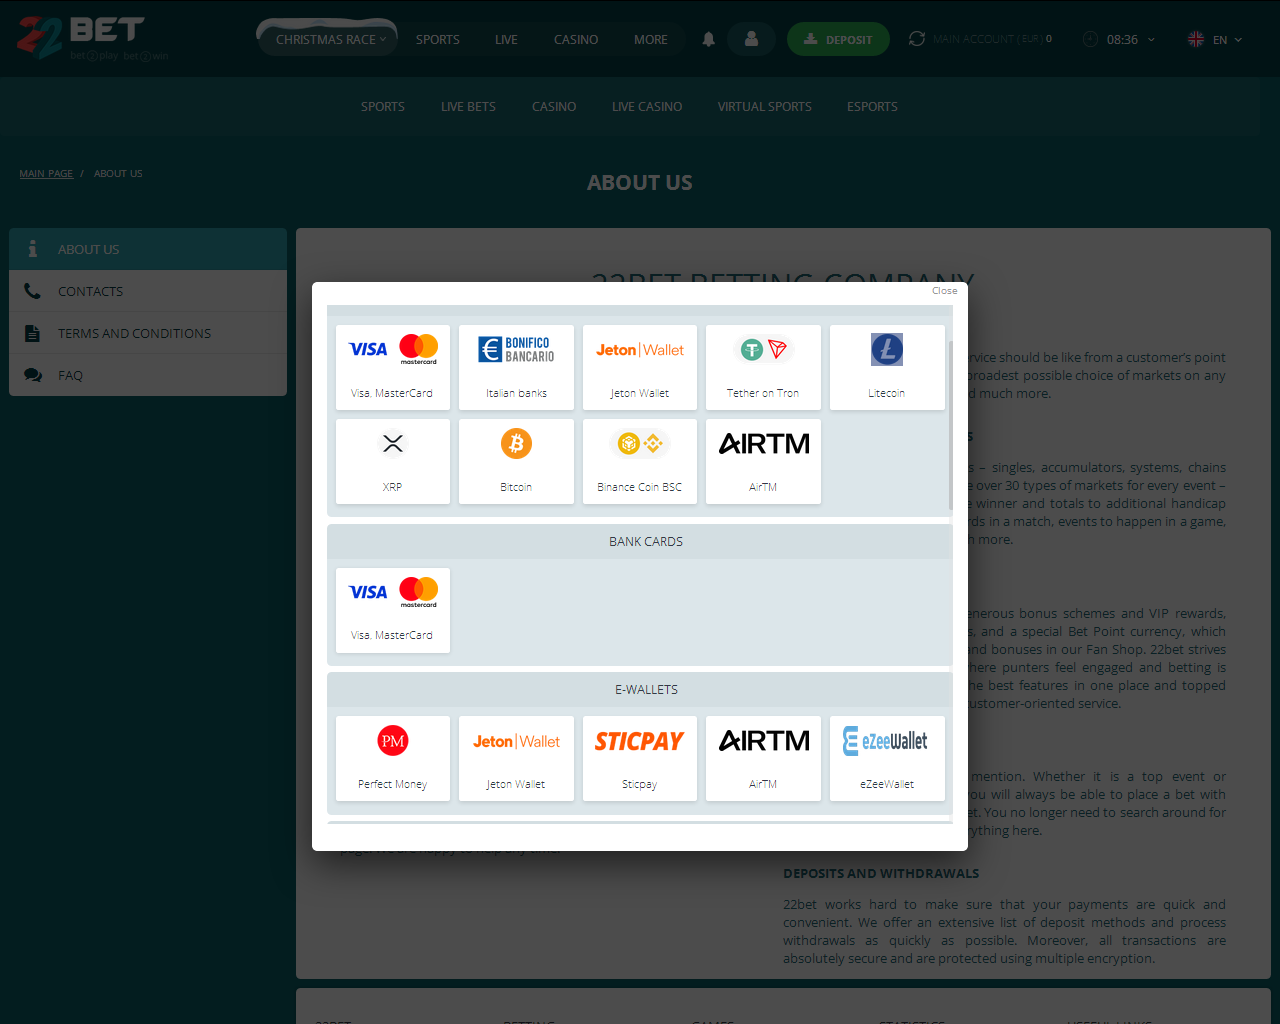Click the Deposits and Withdrawals heading

(x=881, y=873)
